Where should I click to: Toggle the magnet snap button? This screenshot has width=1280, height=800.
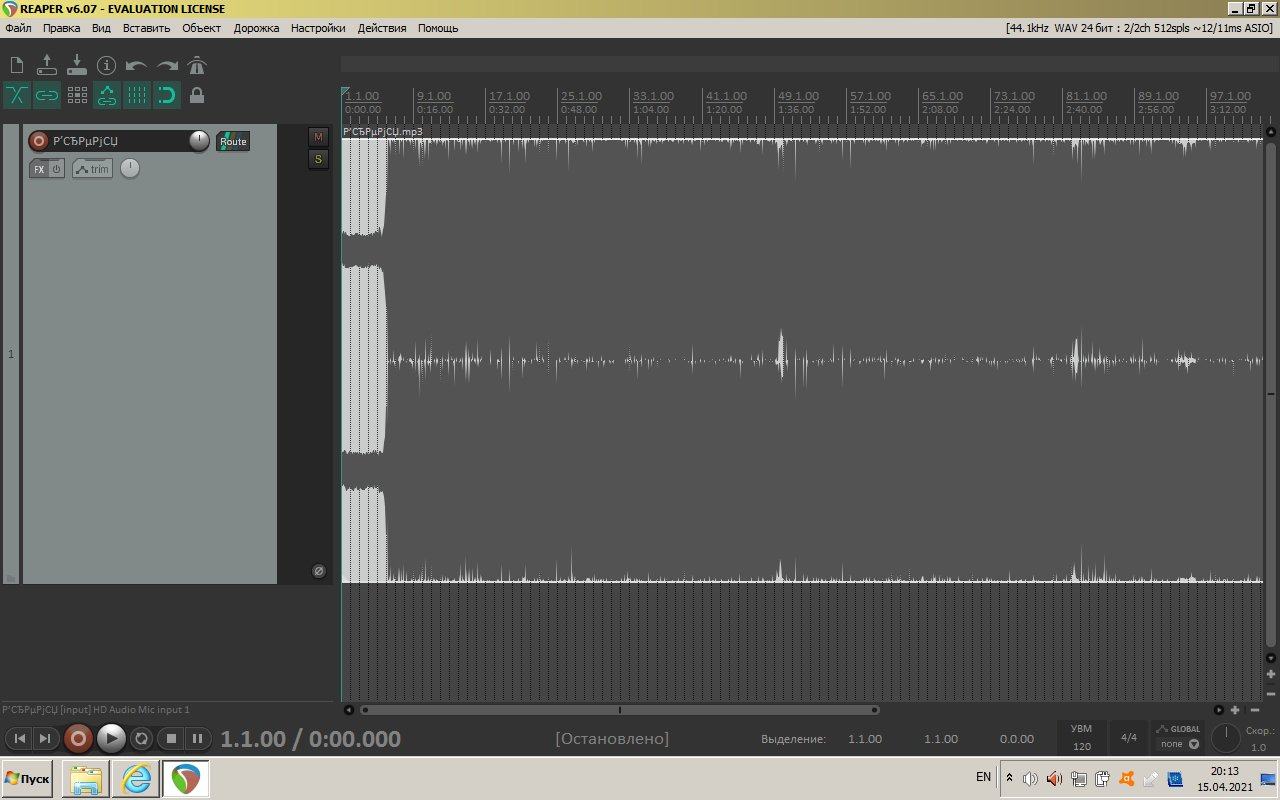pyautogui.click(x=167, y=96)
